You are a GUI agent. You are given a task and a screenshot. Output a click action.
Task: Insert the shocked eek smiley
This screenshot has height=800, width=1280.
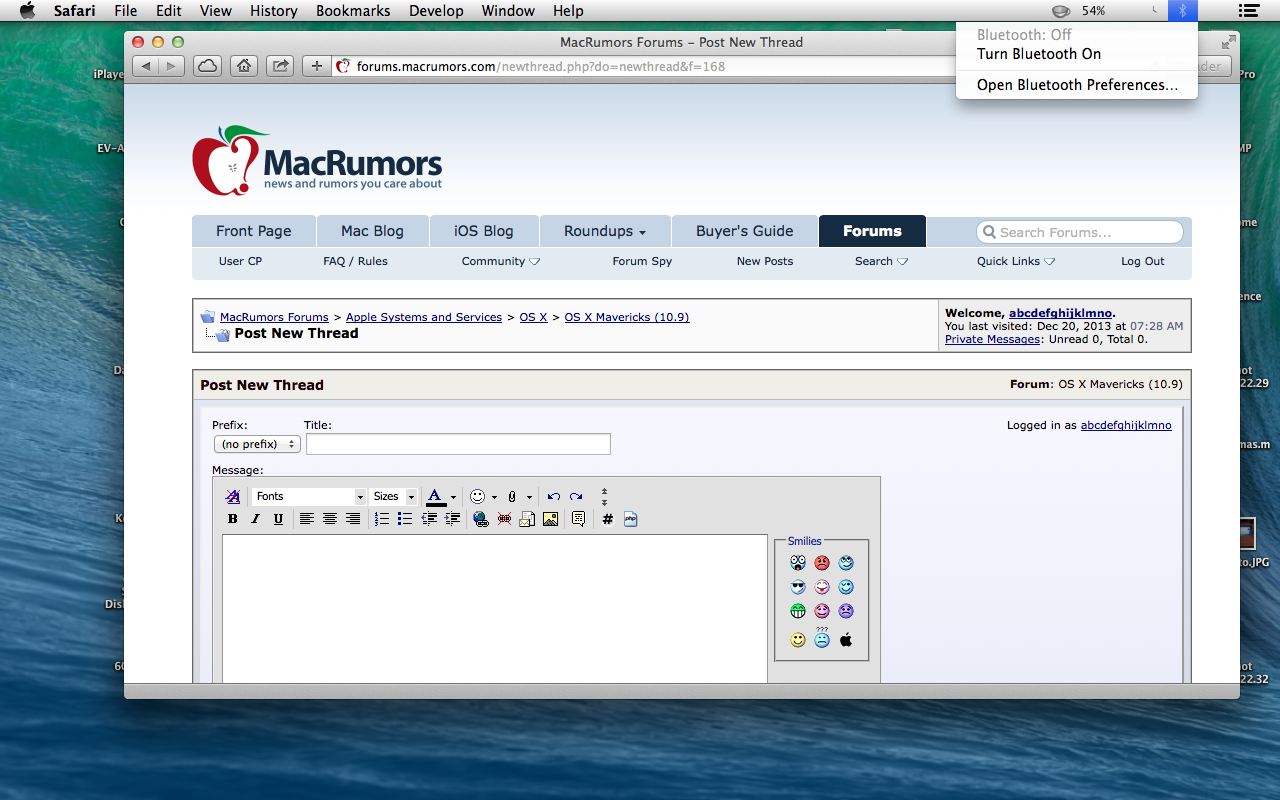(797, 563)
